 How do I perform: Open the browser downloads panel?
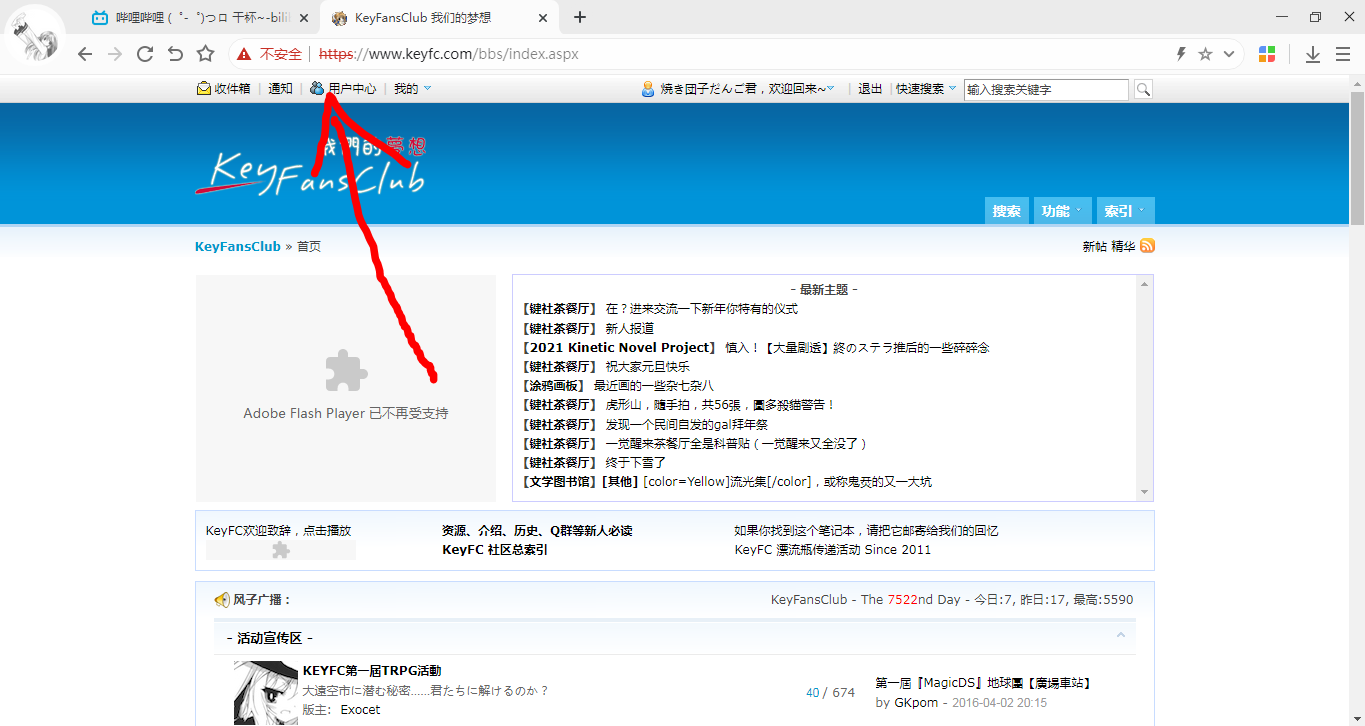coord(1313,54)
